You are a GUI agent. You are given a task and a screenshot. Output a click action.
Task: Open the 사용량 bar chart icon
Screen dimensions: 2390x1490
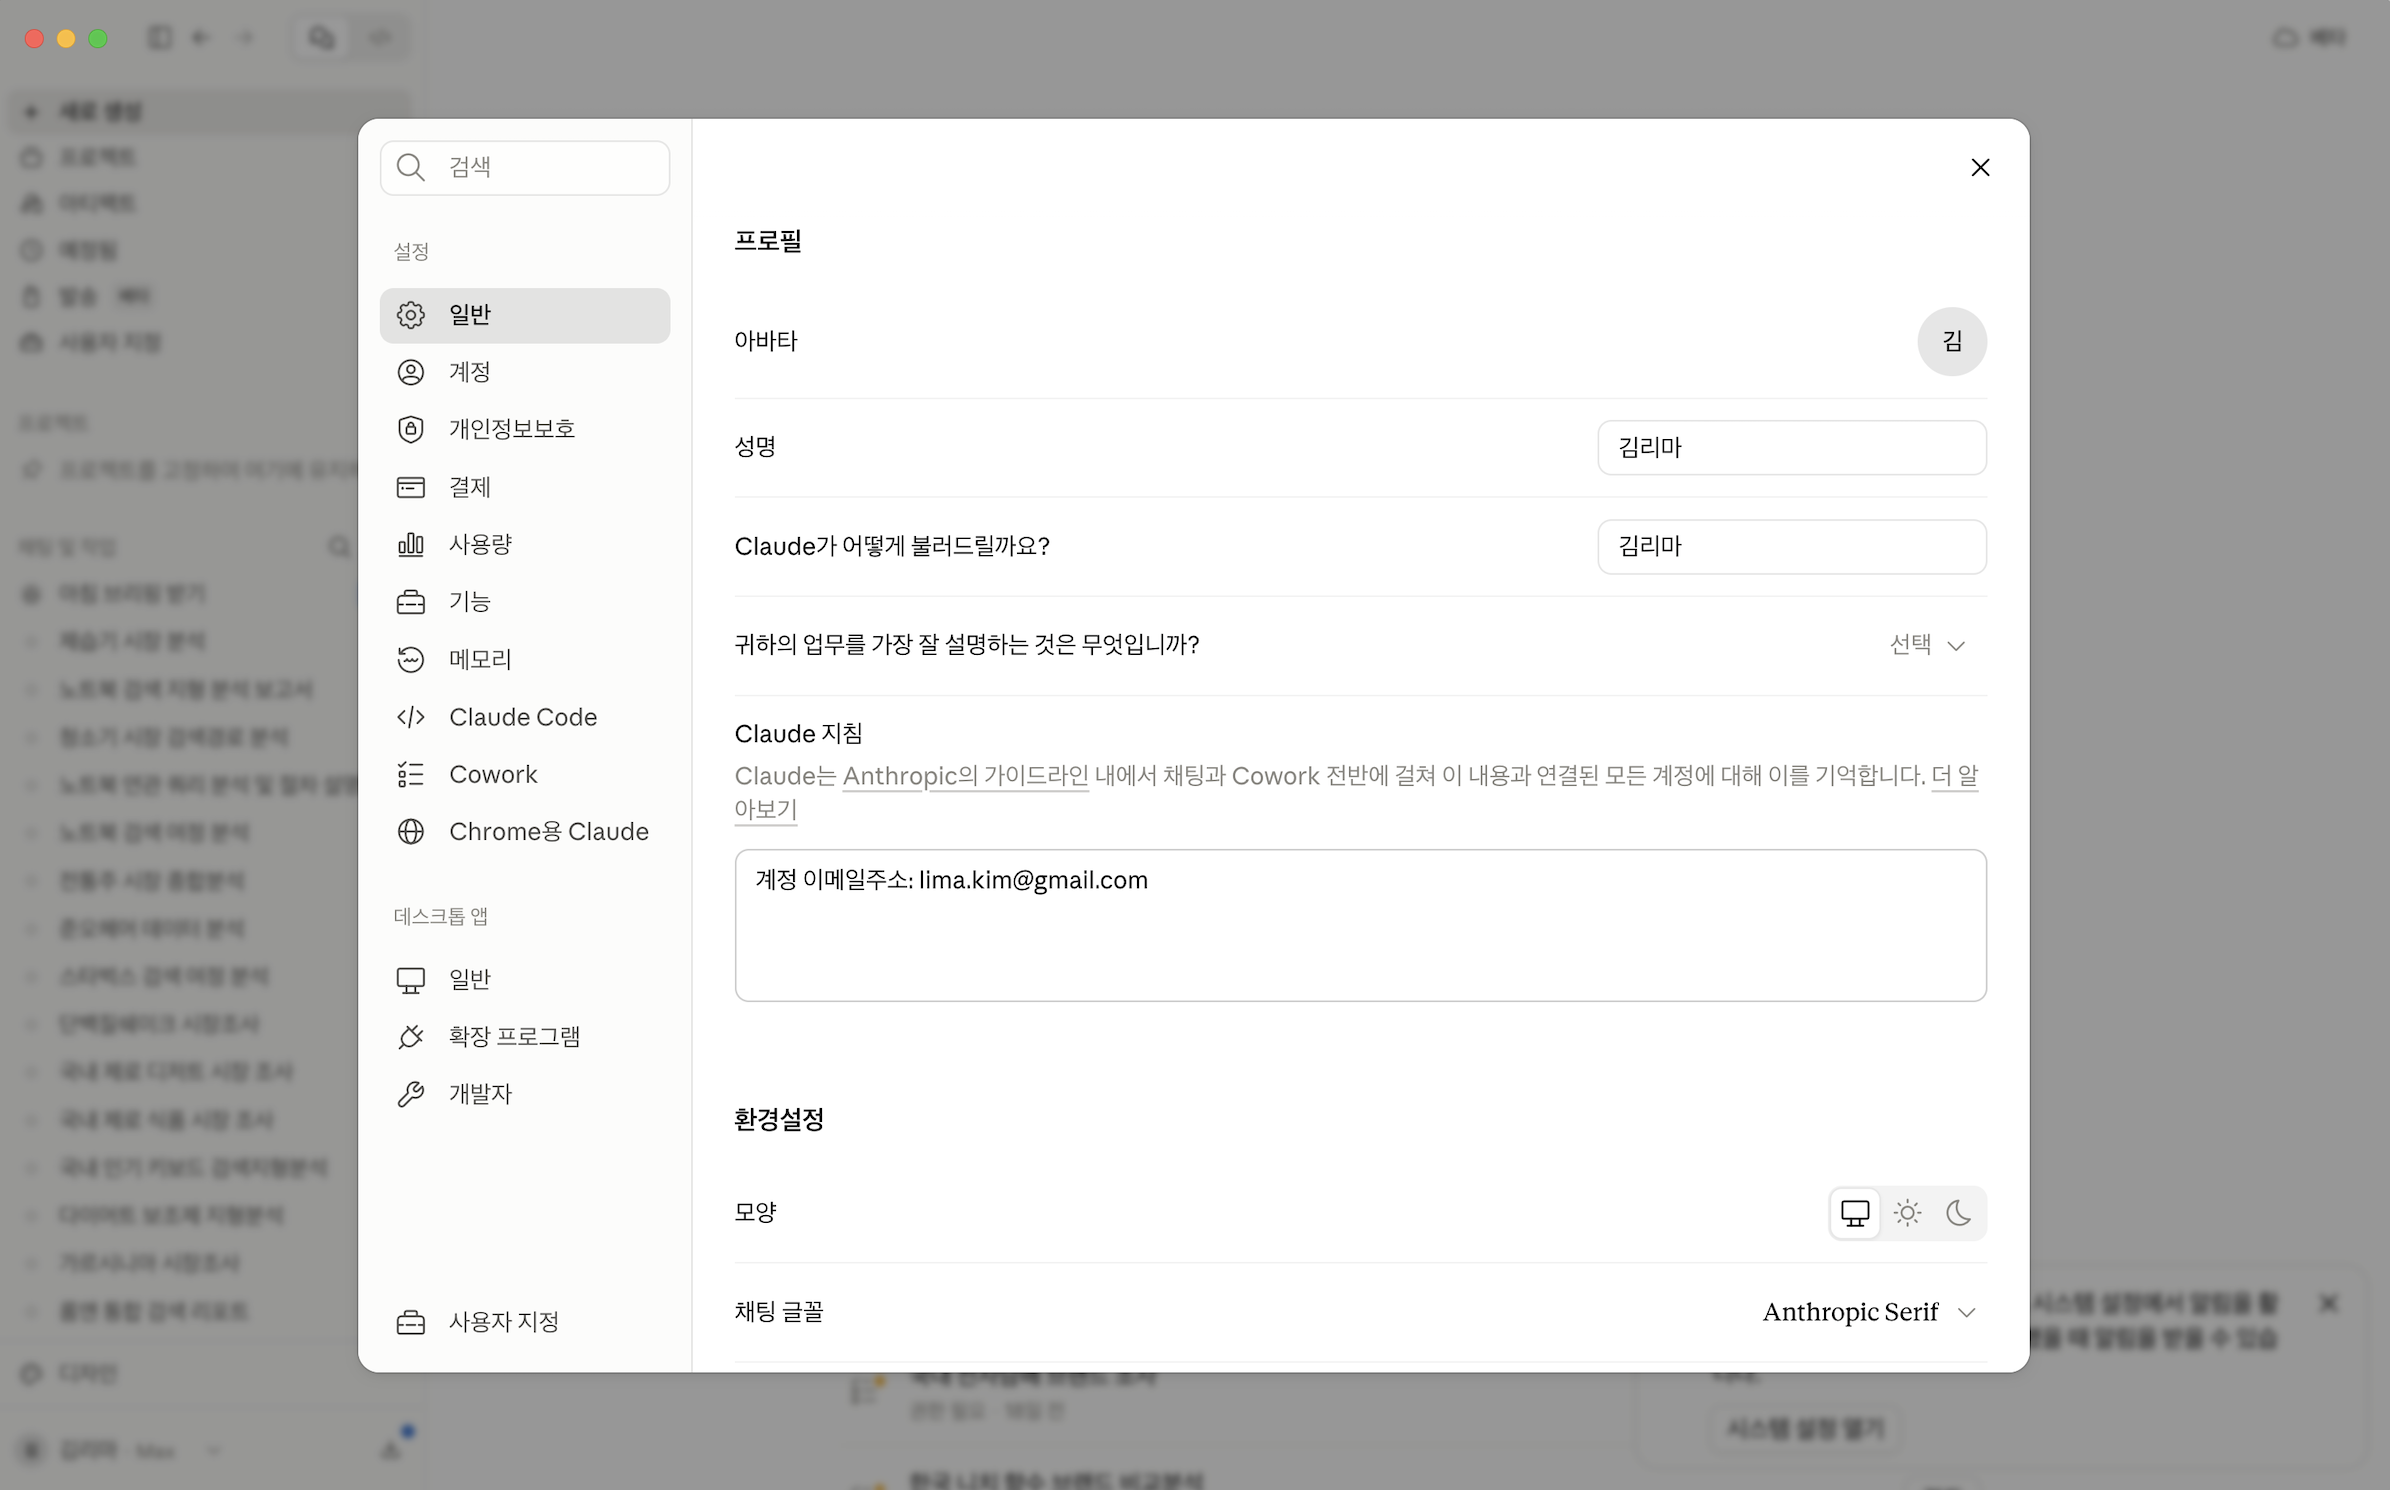click(x=411, y=544)
